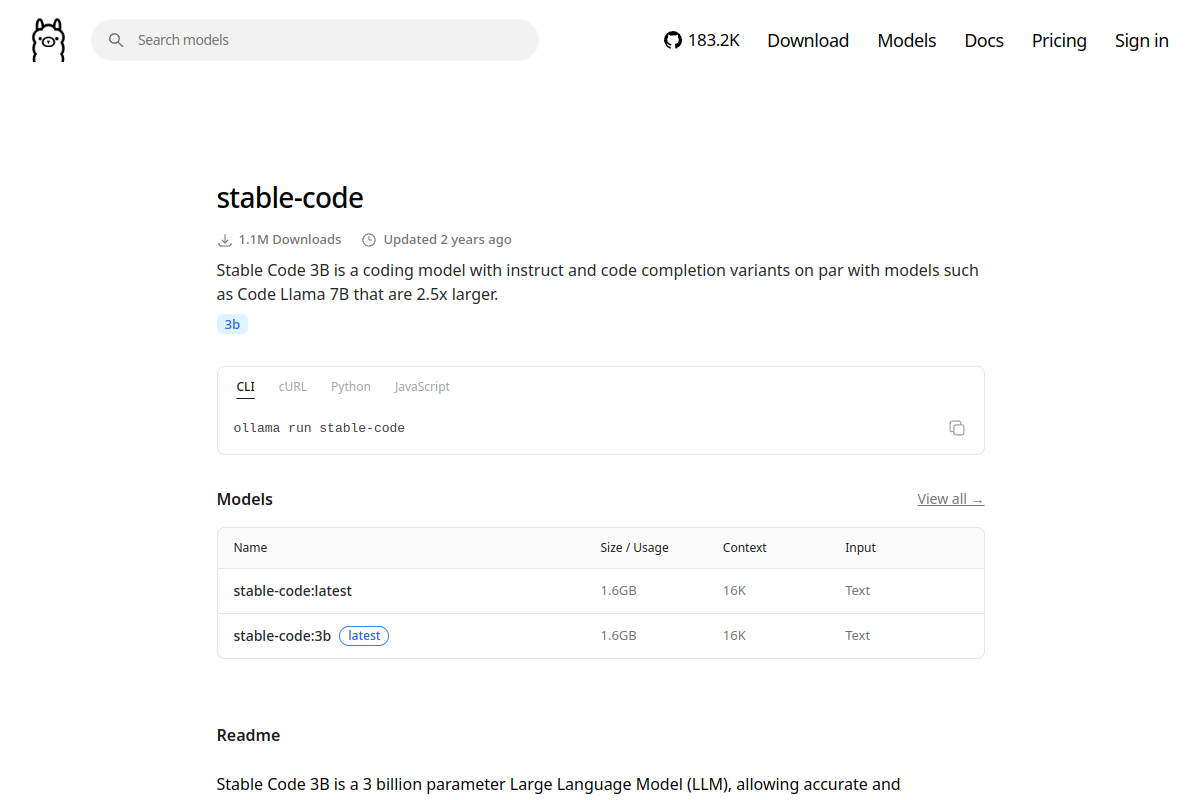Open the Docs link
The height and width of the screenshot is (800, 1200).
tap(984, 40)
